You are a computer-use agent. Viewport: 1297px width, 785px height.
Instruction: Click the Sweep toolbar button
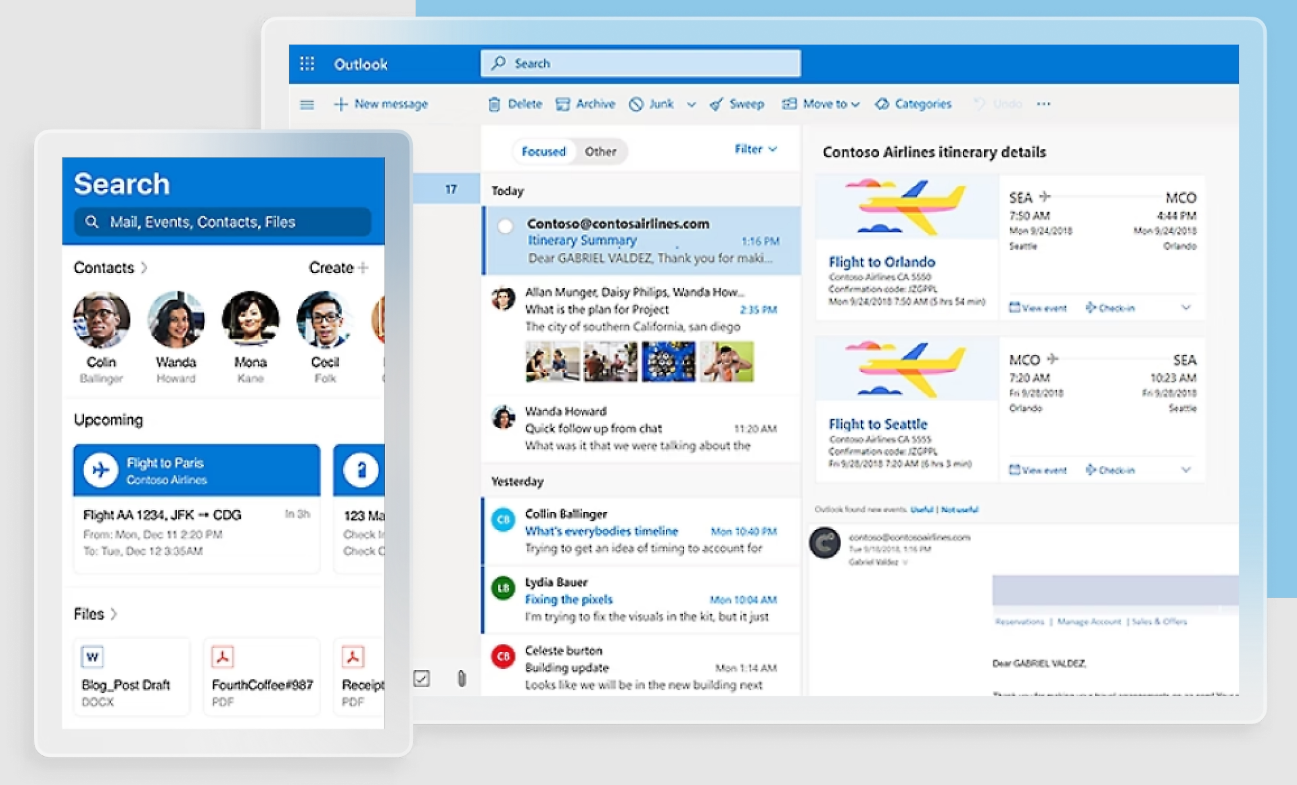pyautogui.click(x=737, y=104)
